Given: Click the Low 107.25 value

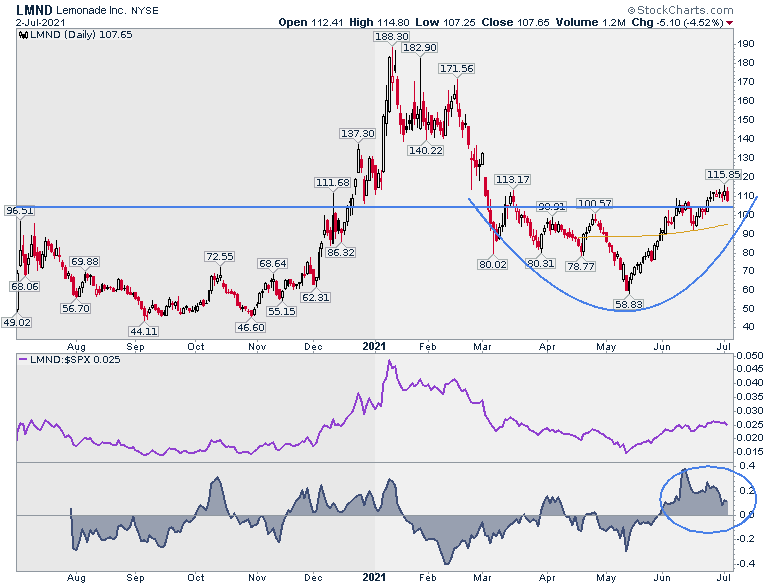Looking at the screenshot, I should pyautogui.click(x=445, y=22).
